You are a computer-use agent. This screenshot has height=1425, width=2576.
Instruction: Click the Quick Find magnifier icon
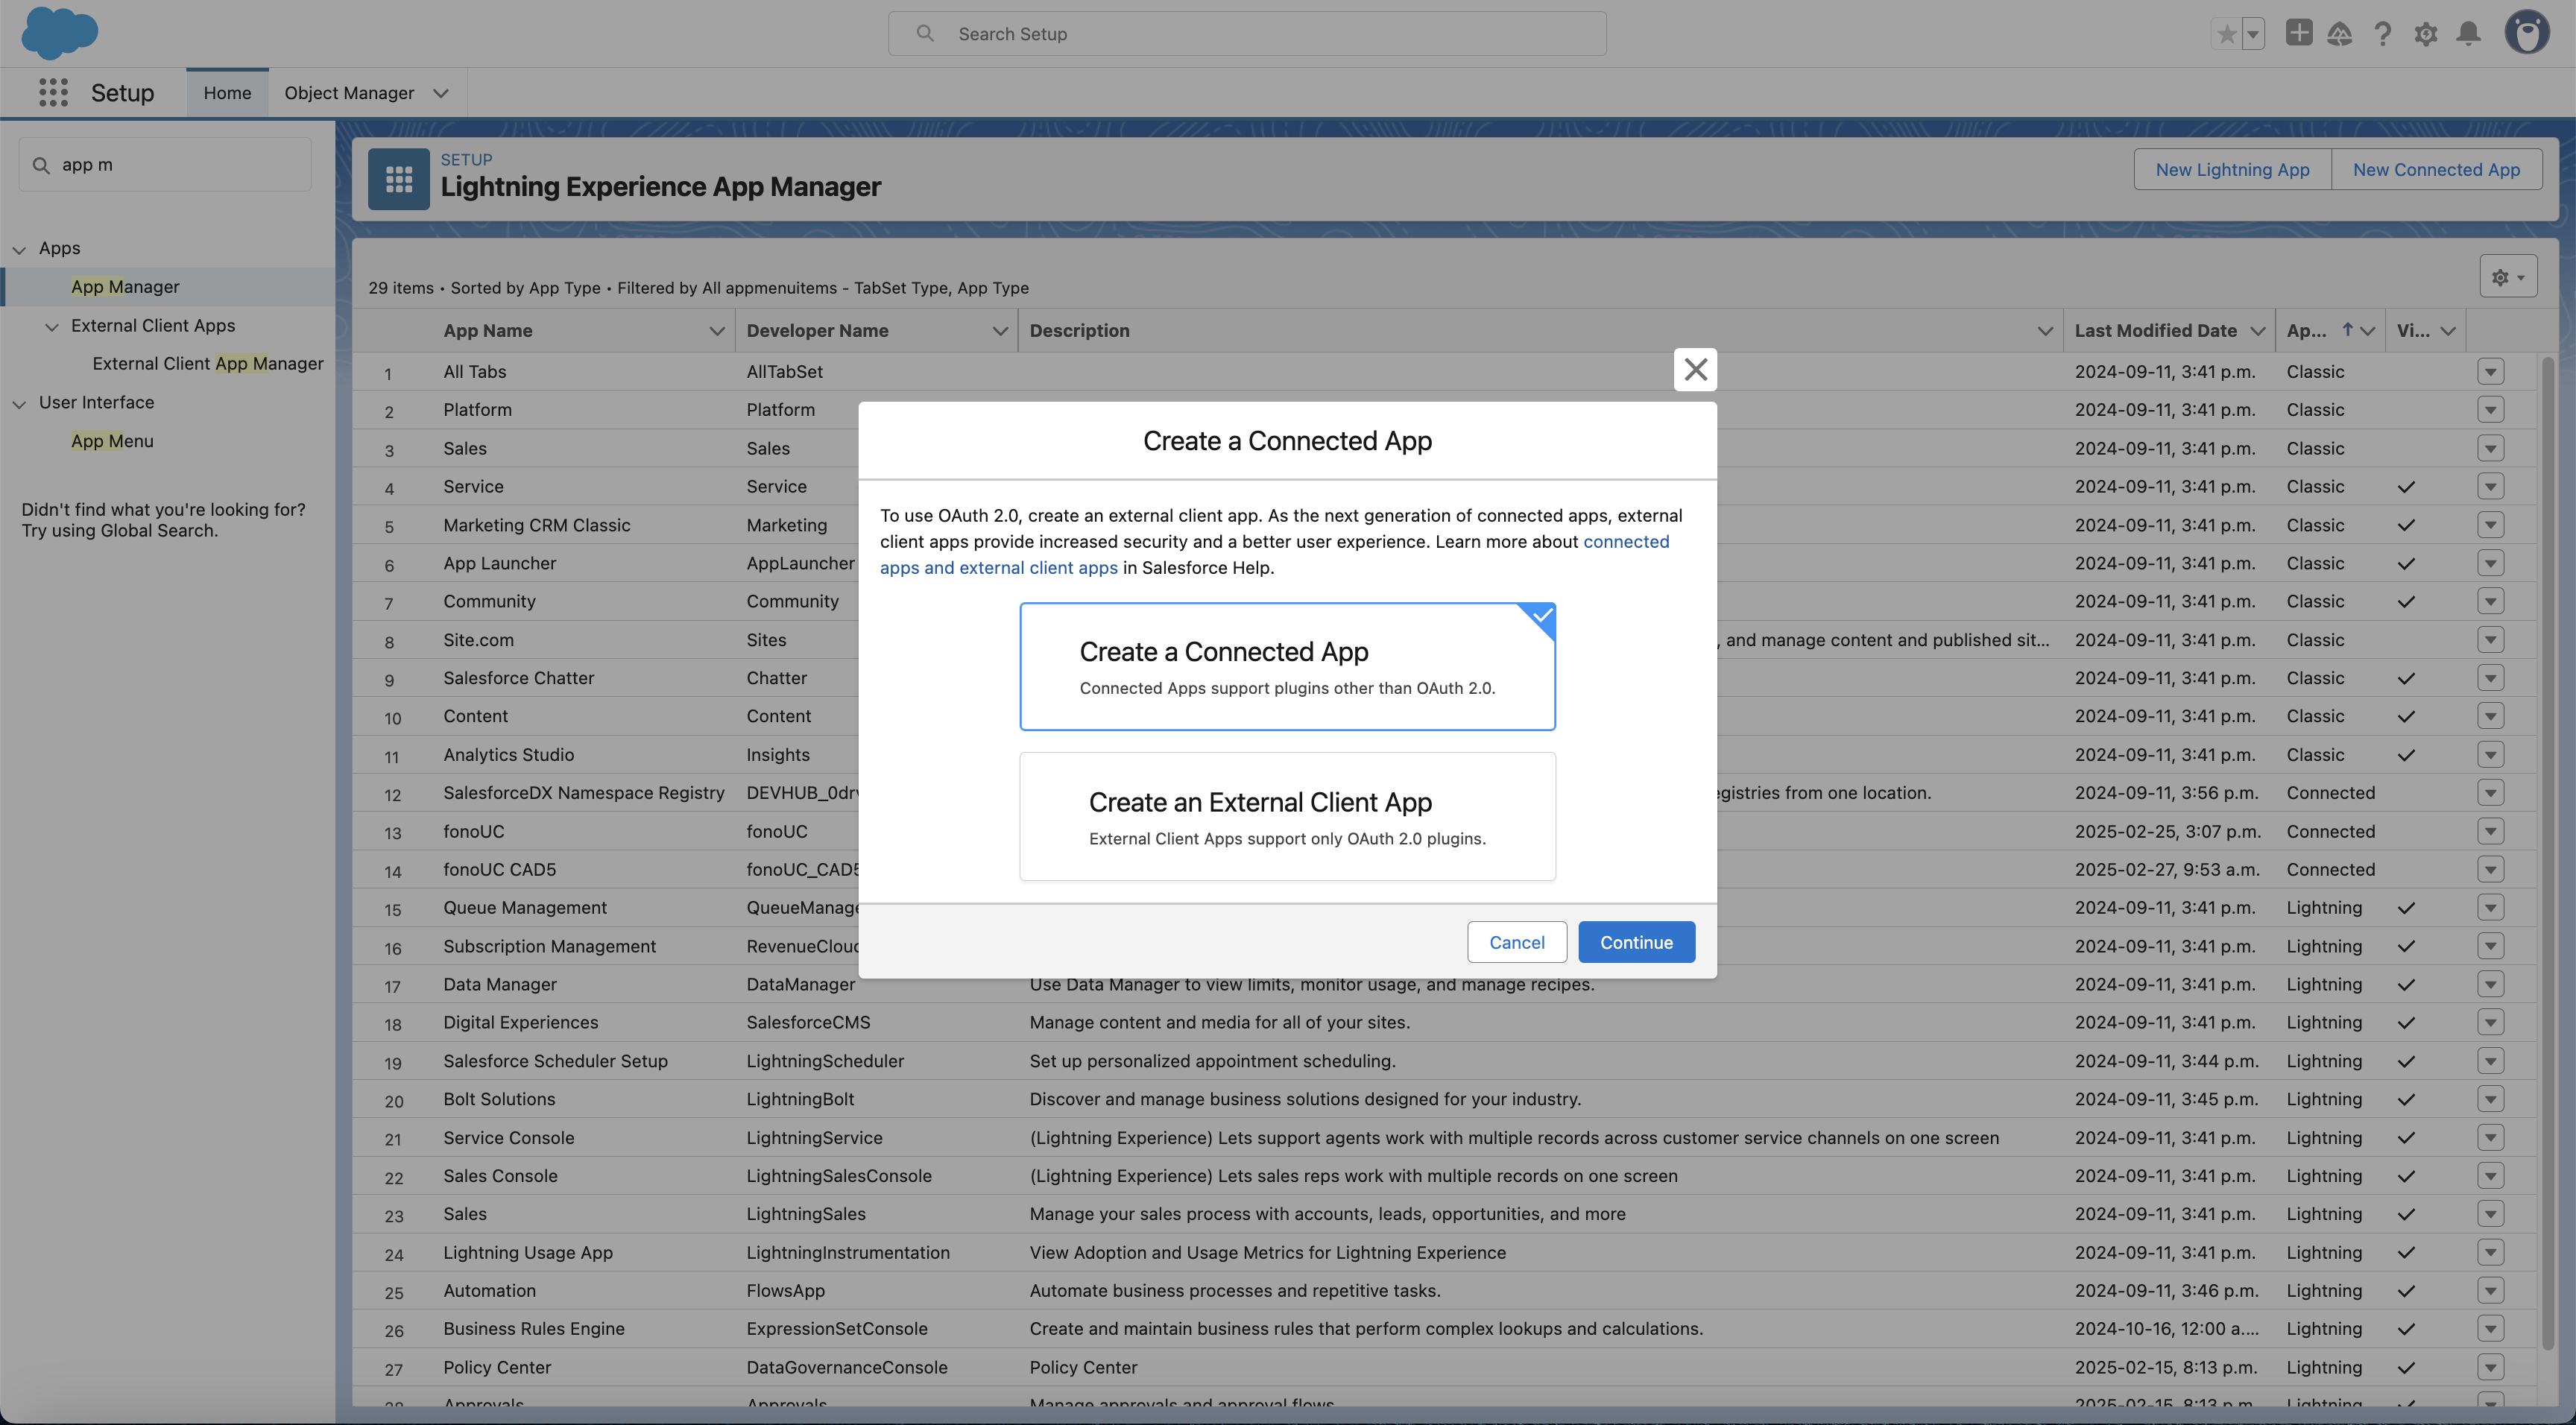(x=41, y=165)
